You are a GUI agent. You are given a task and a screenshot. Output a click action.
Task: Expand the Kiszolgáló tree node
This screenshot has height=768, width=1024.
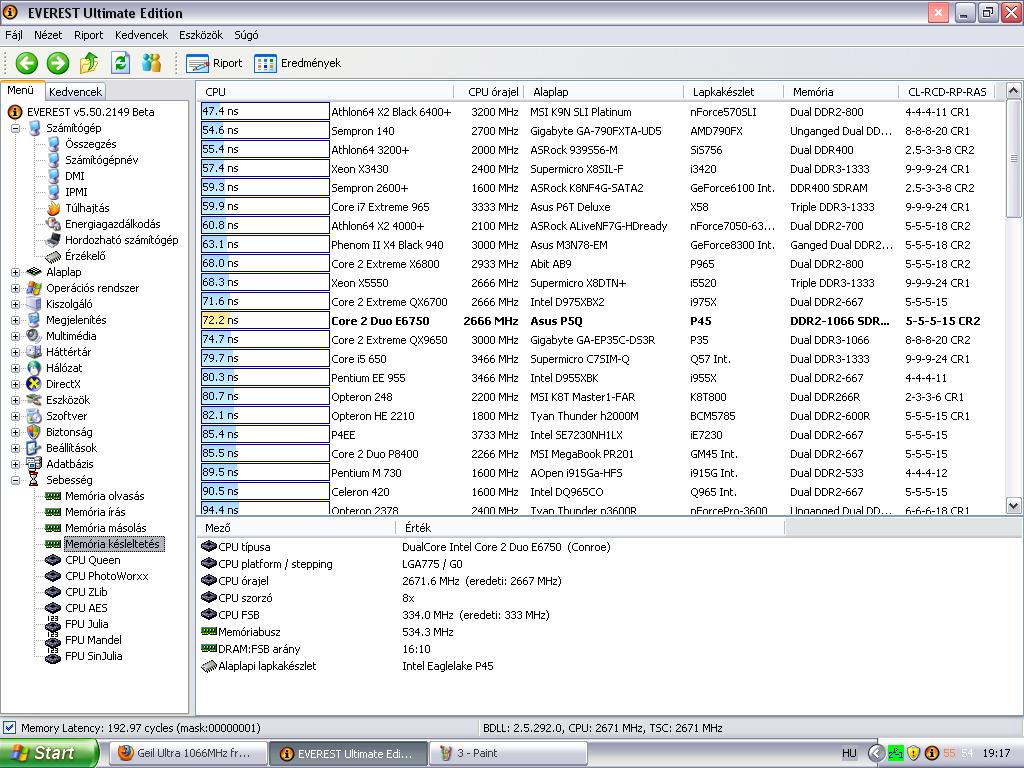[x=15, y=304]
